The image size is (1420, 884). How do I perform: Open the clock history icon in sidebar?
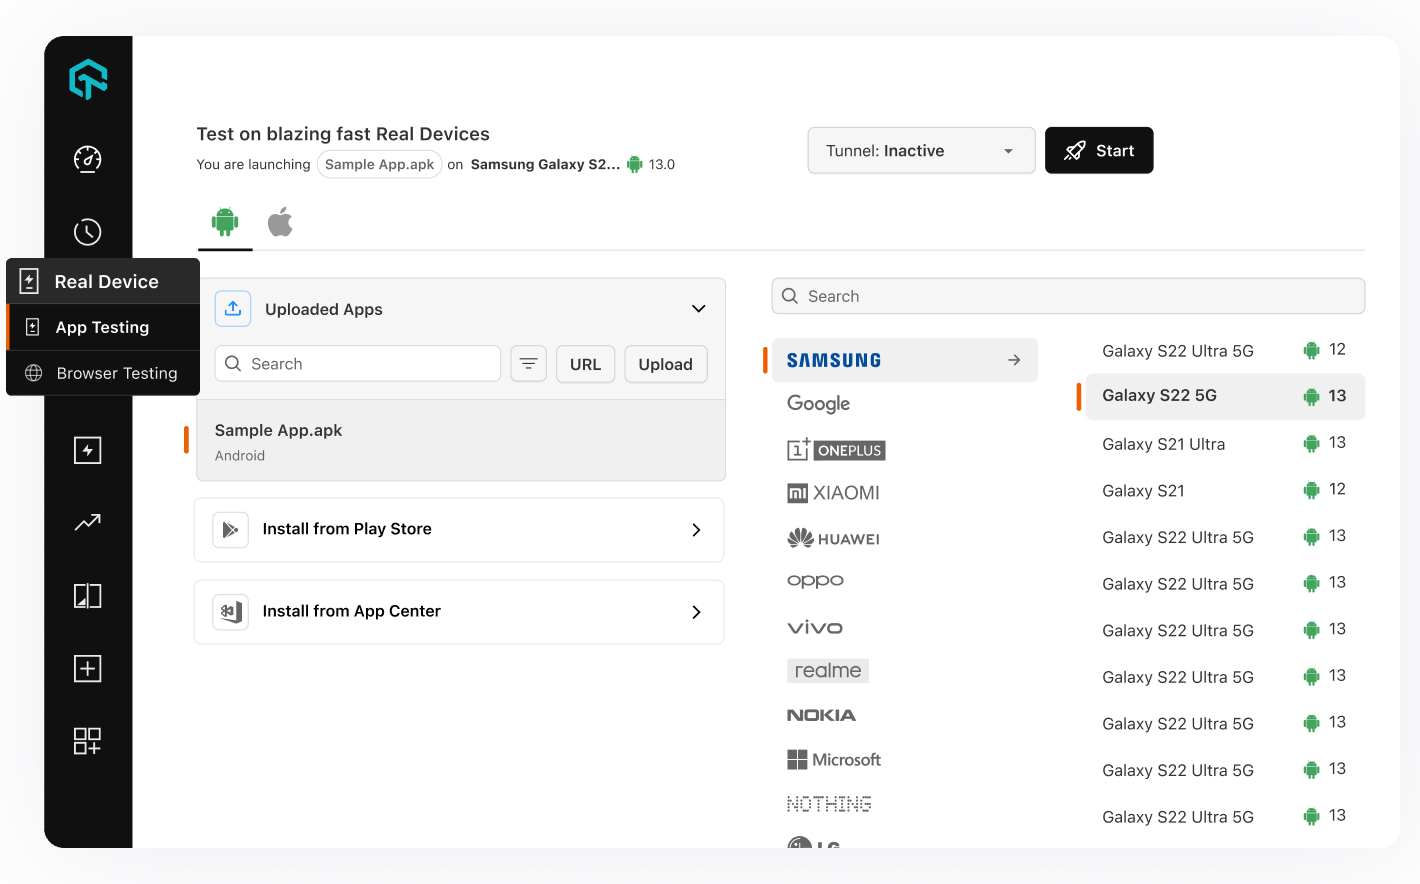[88, 232]
